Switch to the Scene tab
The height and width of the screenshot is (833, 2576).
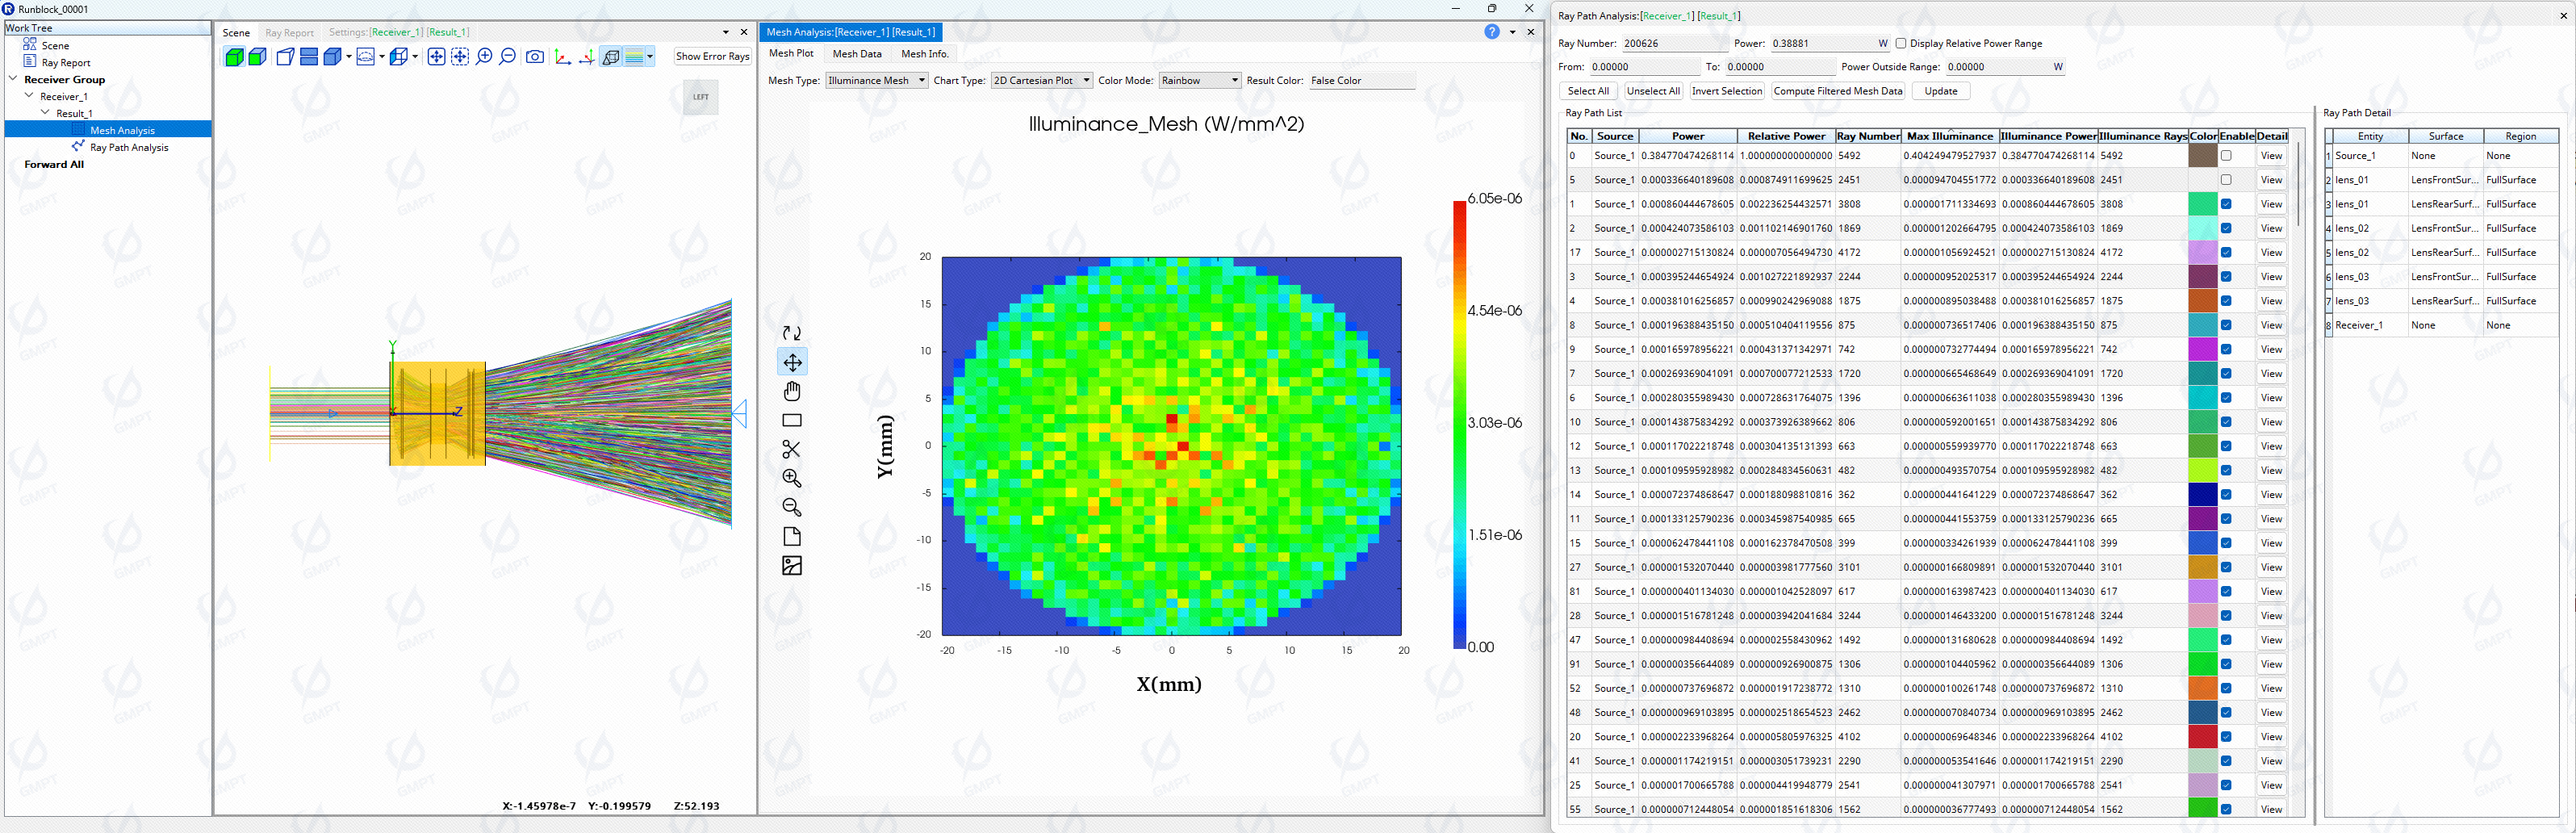236,33
